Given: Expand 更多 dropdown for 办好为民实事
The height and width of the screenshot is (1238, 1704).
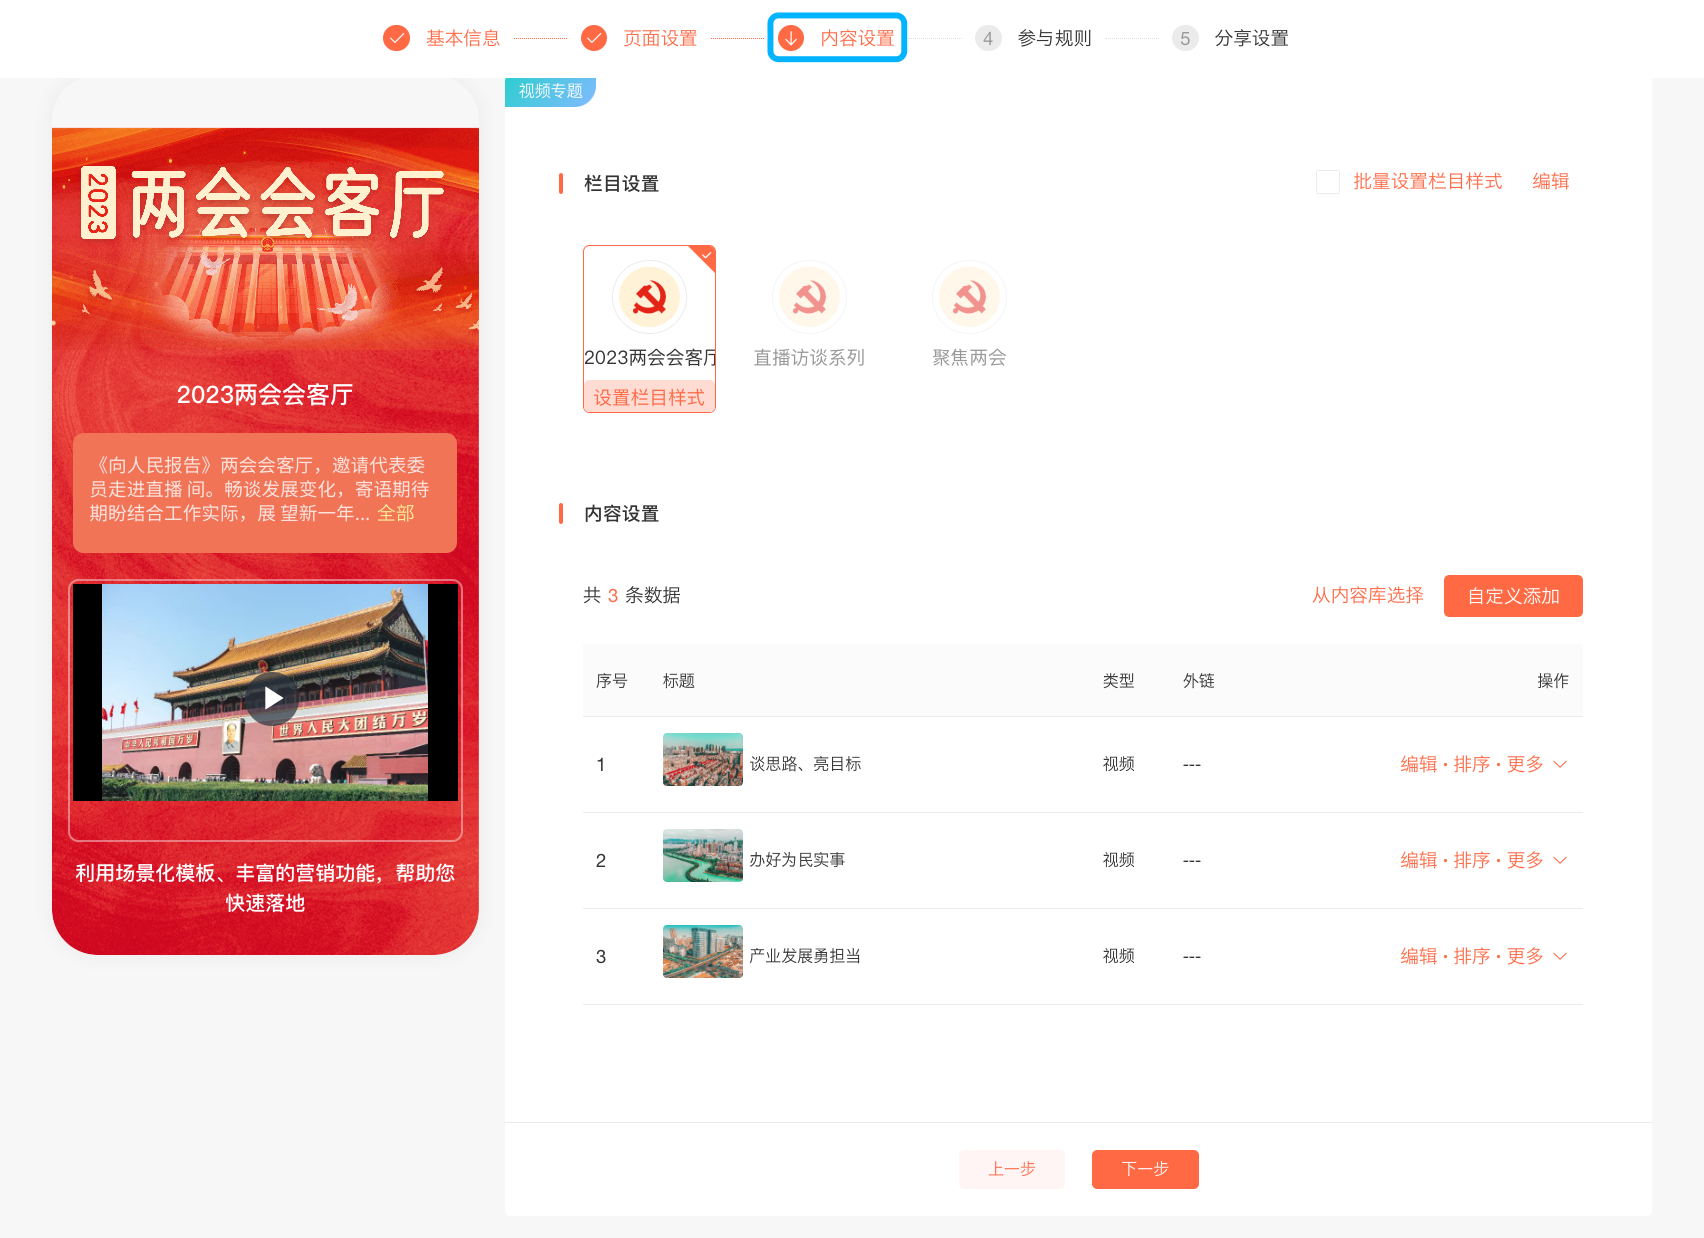Looking at the screenshot, I should [1537, 860].
